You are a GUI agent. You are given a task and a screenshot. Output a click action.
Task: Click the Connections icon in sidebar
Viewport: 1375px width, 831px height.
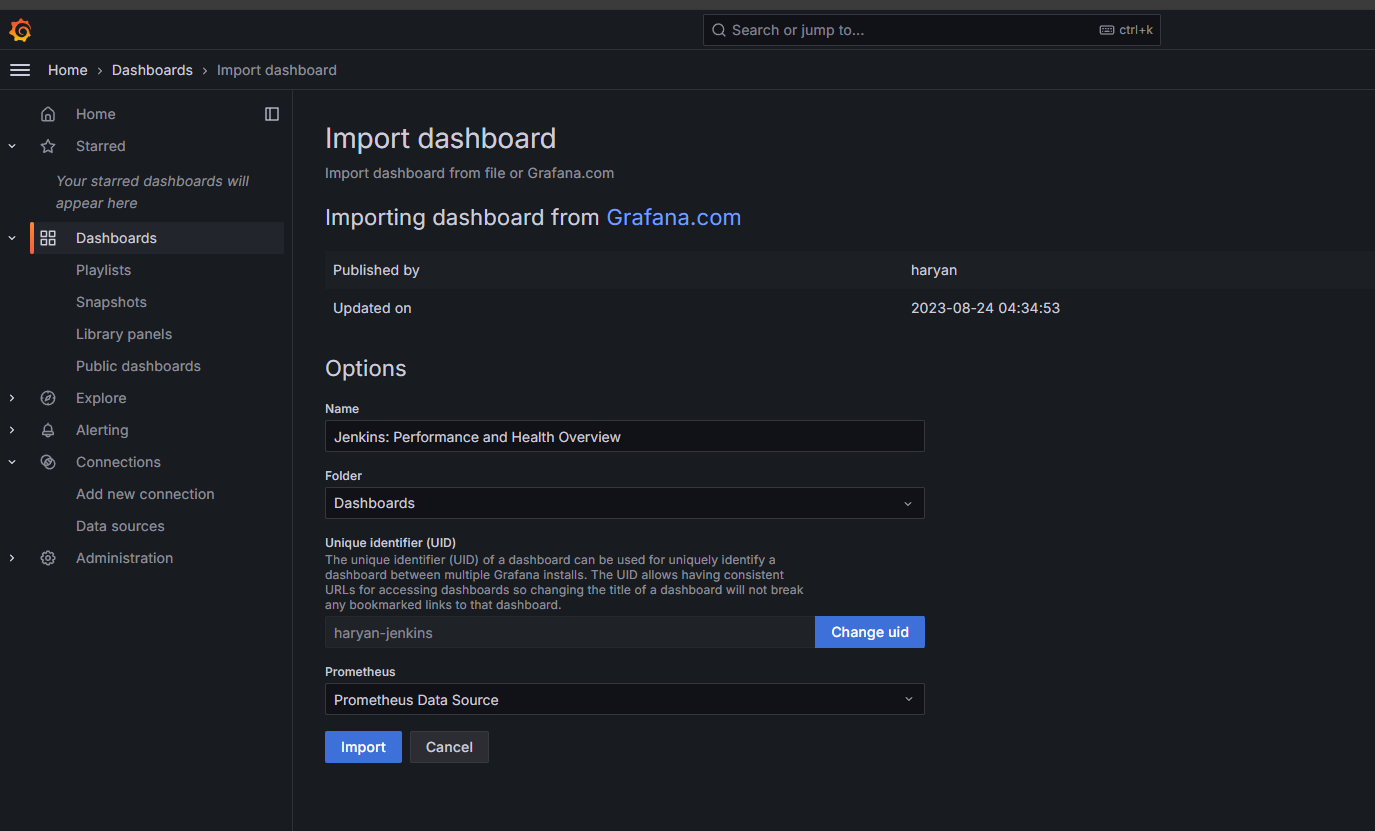point(48,462)
